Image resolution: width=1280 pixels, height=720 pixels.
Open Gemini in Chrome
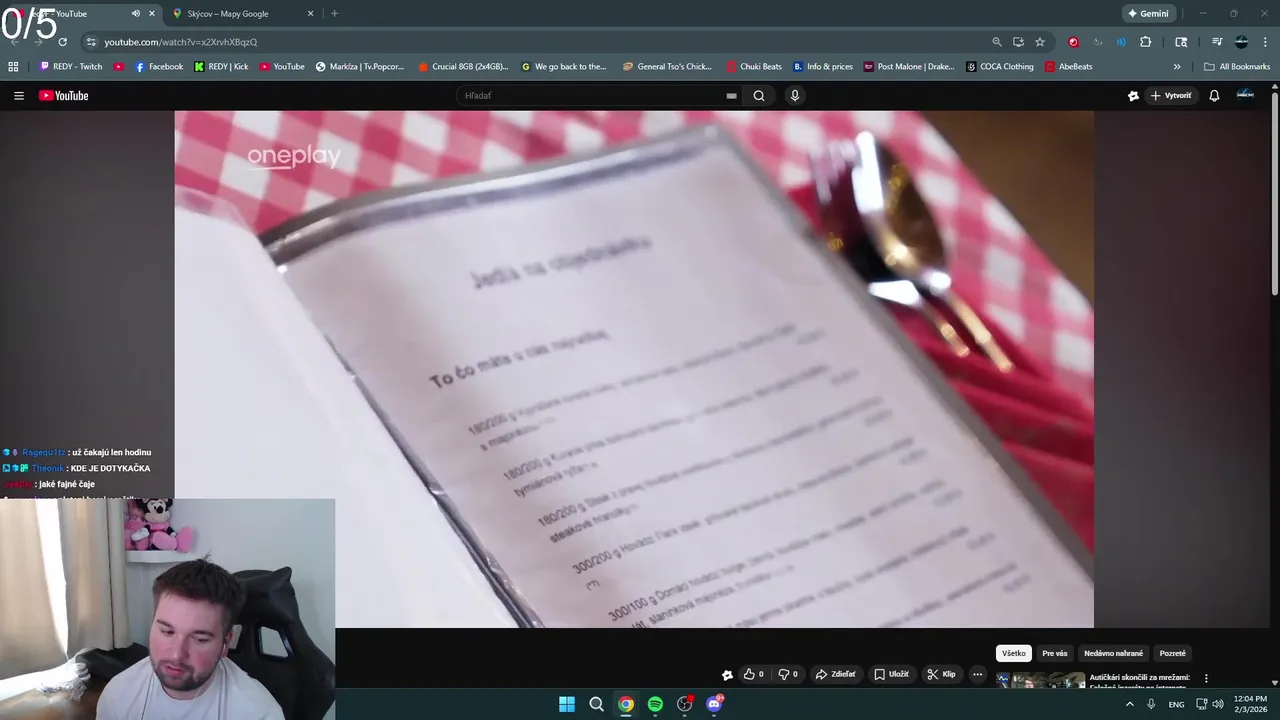click(x=1148, y=14)
